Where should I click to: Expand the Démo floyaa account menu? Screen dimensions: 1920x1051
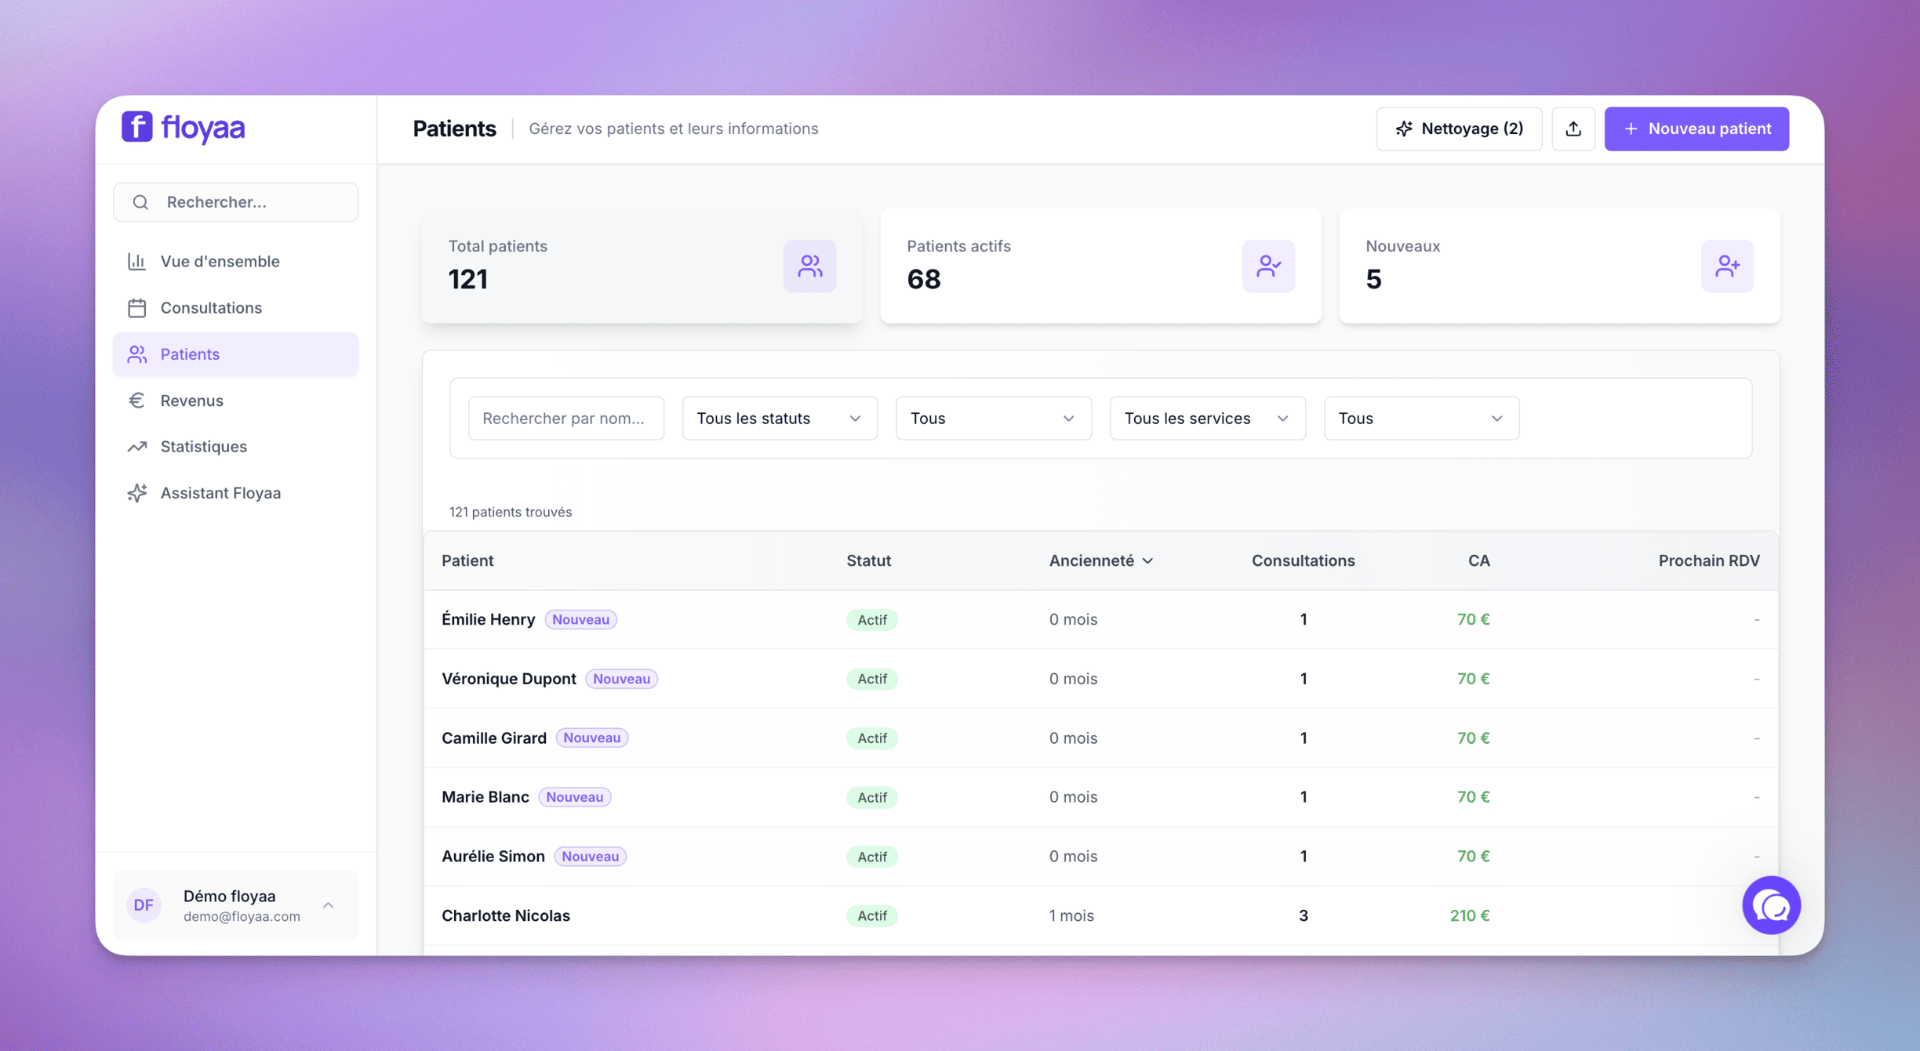click(x=328, y=905)
